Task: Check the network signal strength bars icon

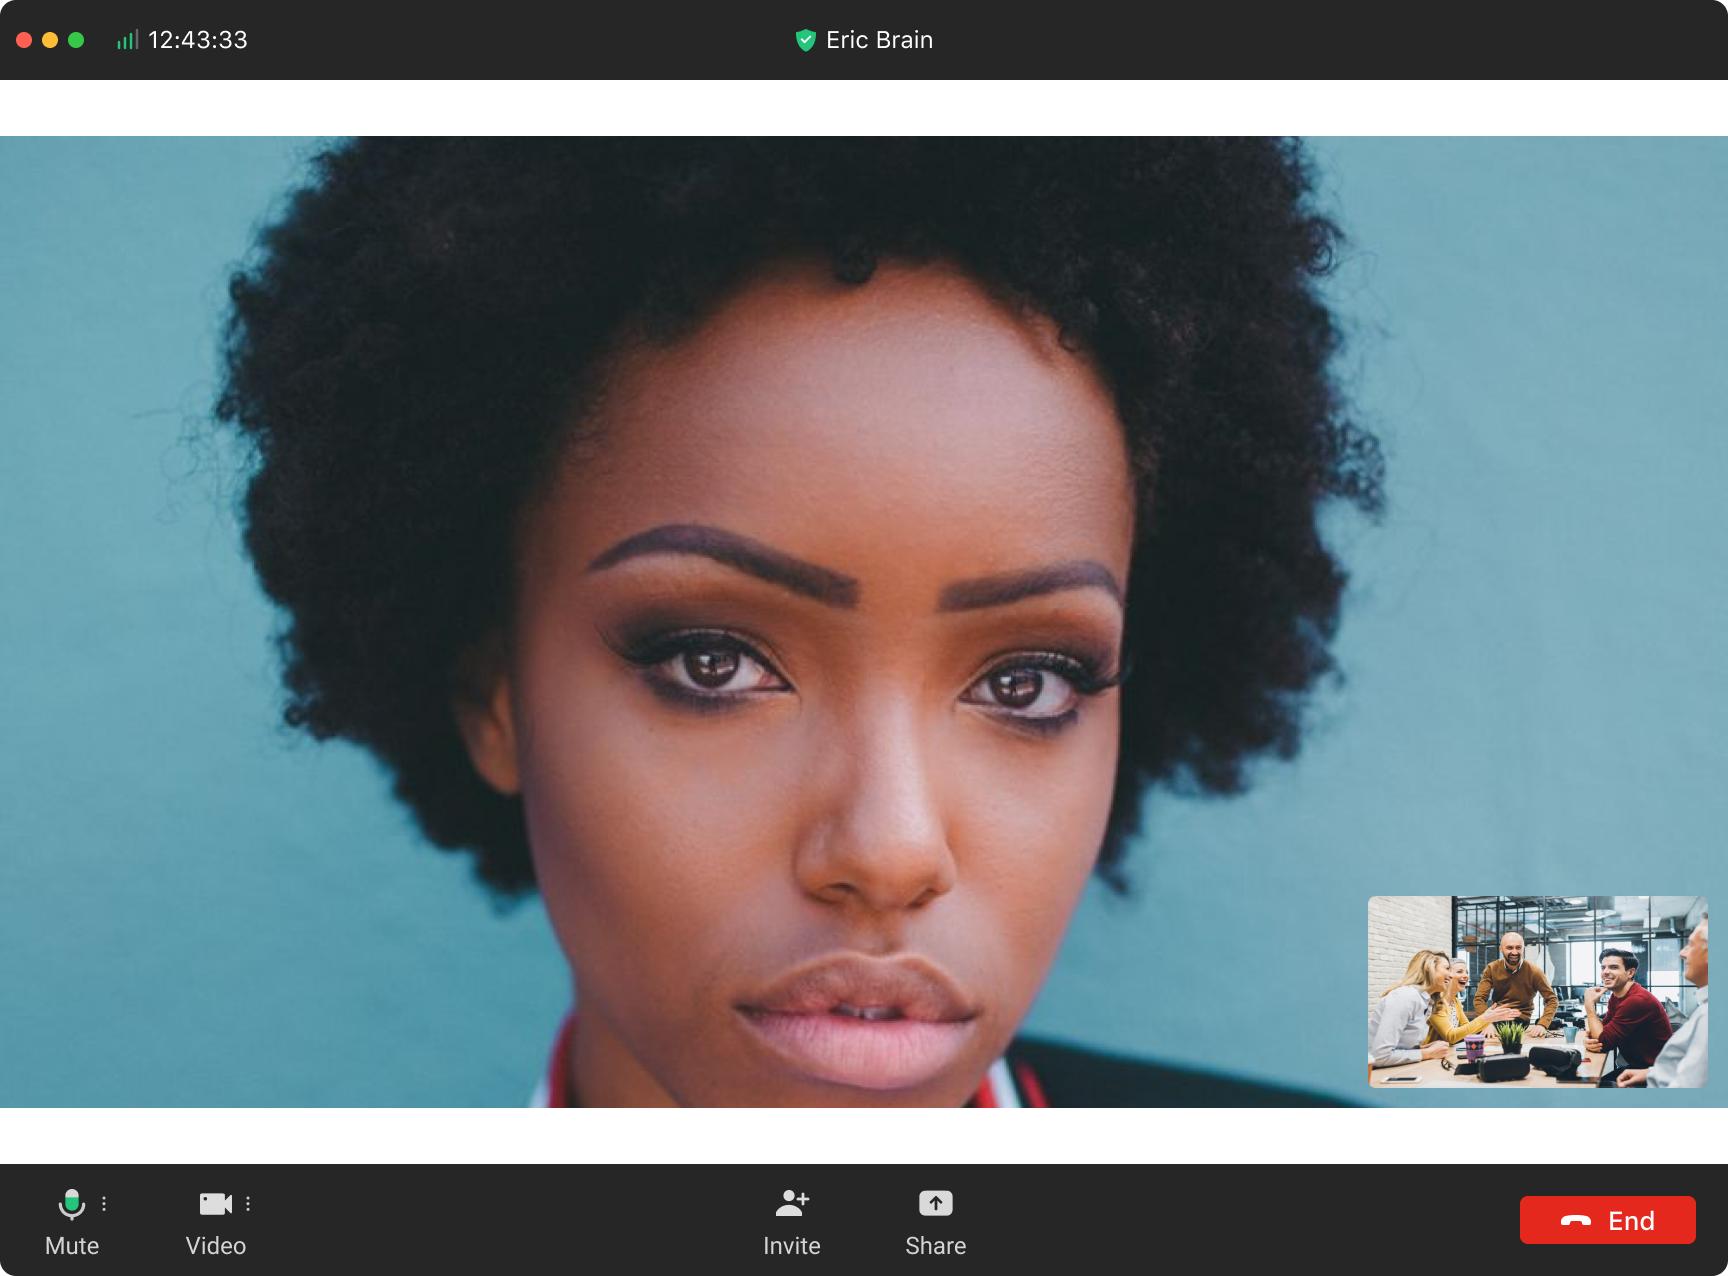Action: tap(127, 40)
